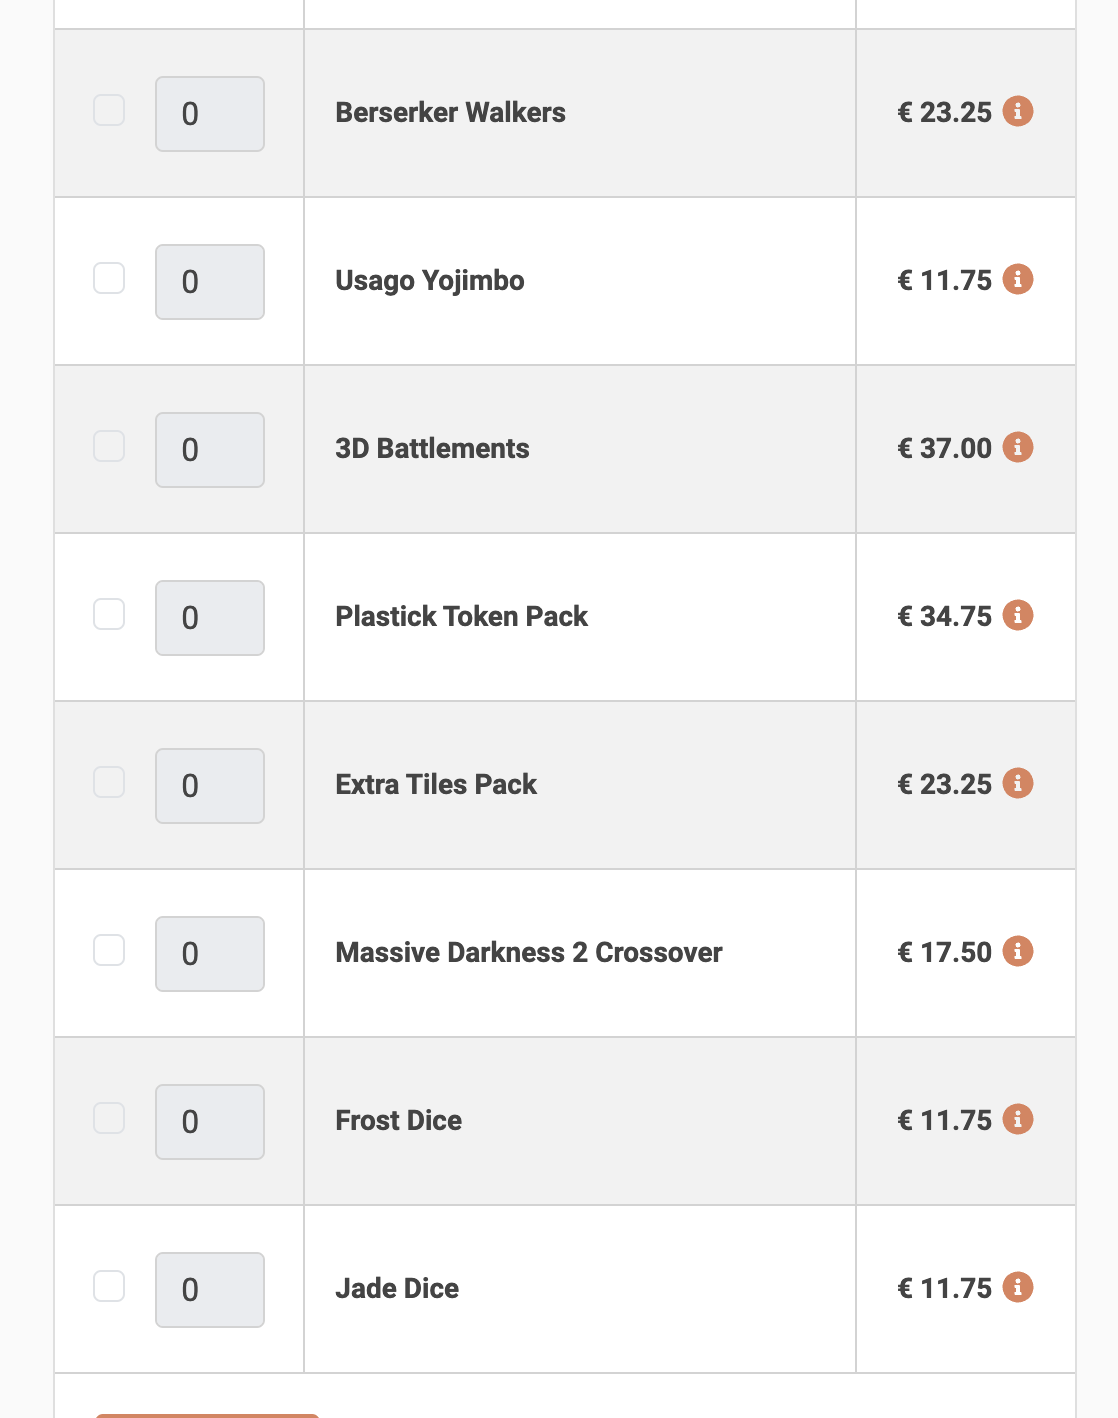Viewport: 1118px width, 1418px height.
Task: Open info icon for Berserker Walkers
Action: pos(1018,111)
